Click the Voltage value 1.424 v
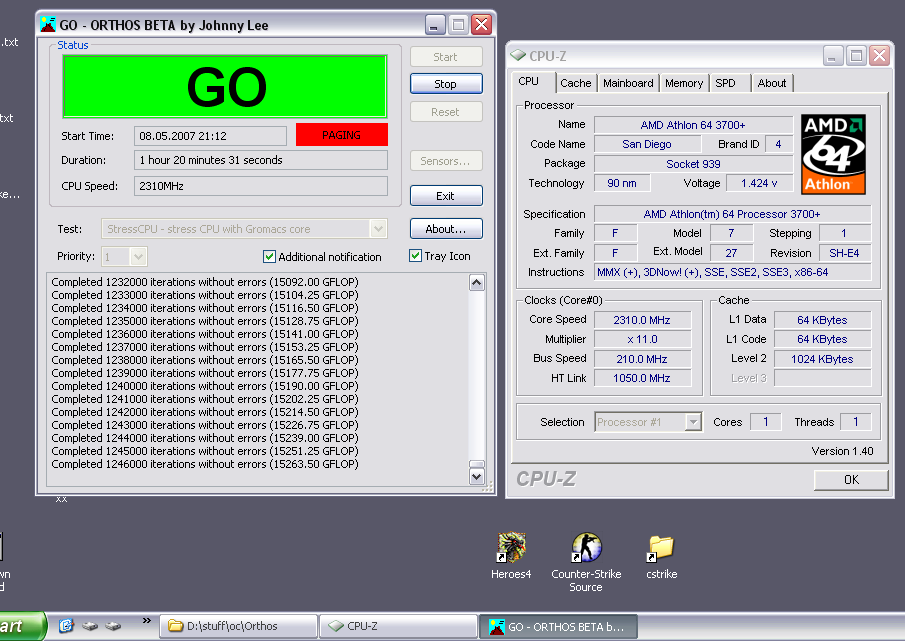The height and width of the screenshot is (643, 905). [759, 184]
